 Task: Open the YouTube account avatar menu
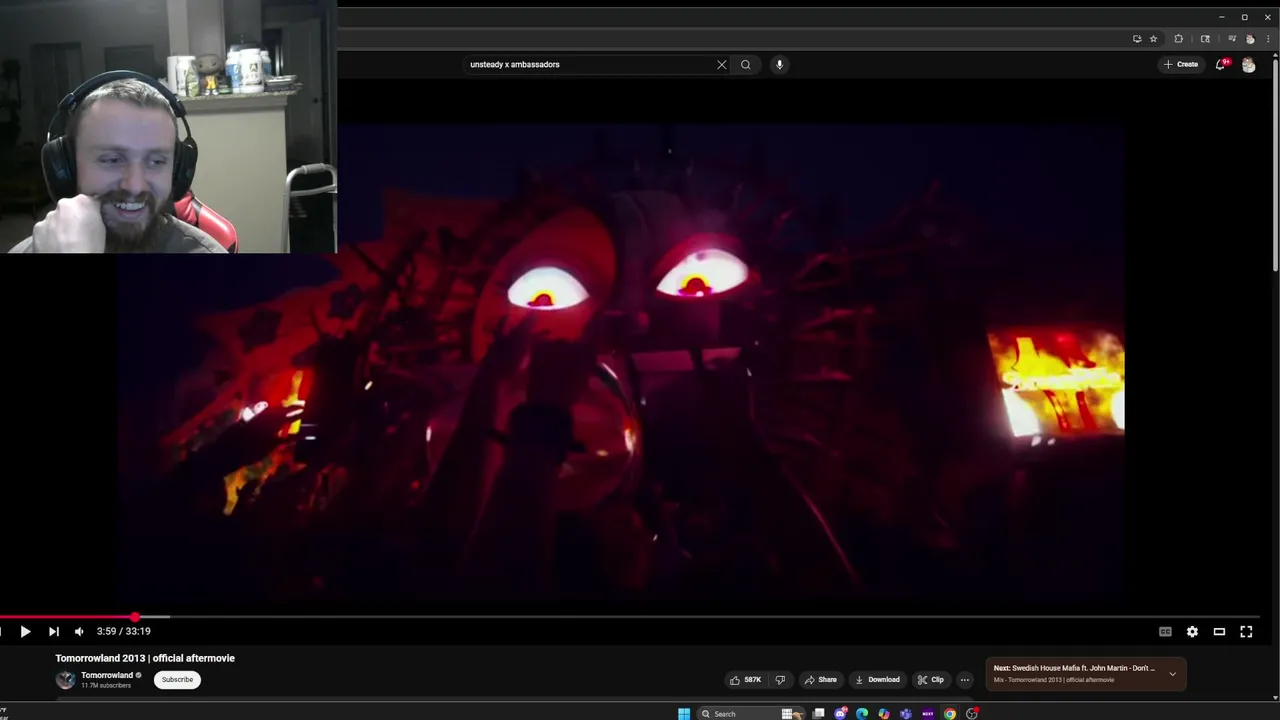(x=1248, y=64)
